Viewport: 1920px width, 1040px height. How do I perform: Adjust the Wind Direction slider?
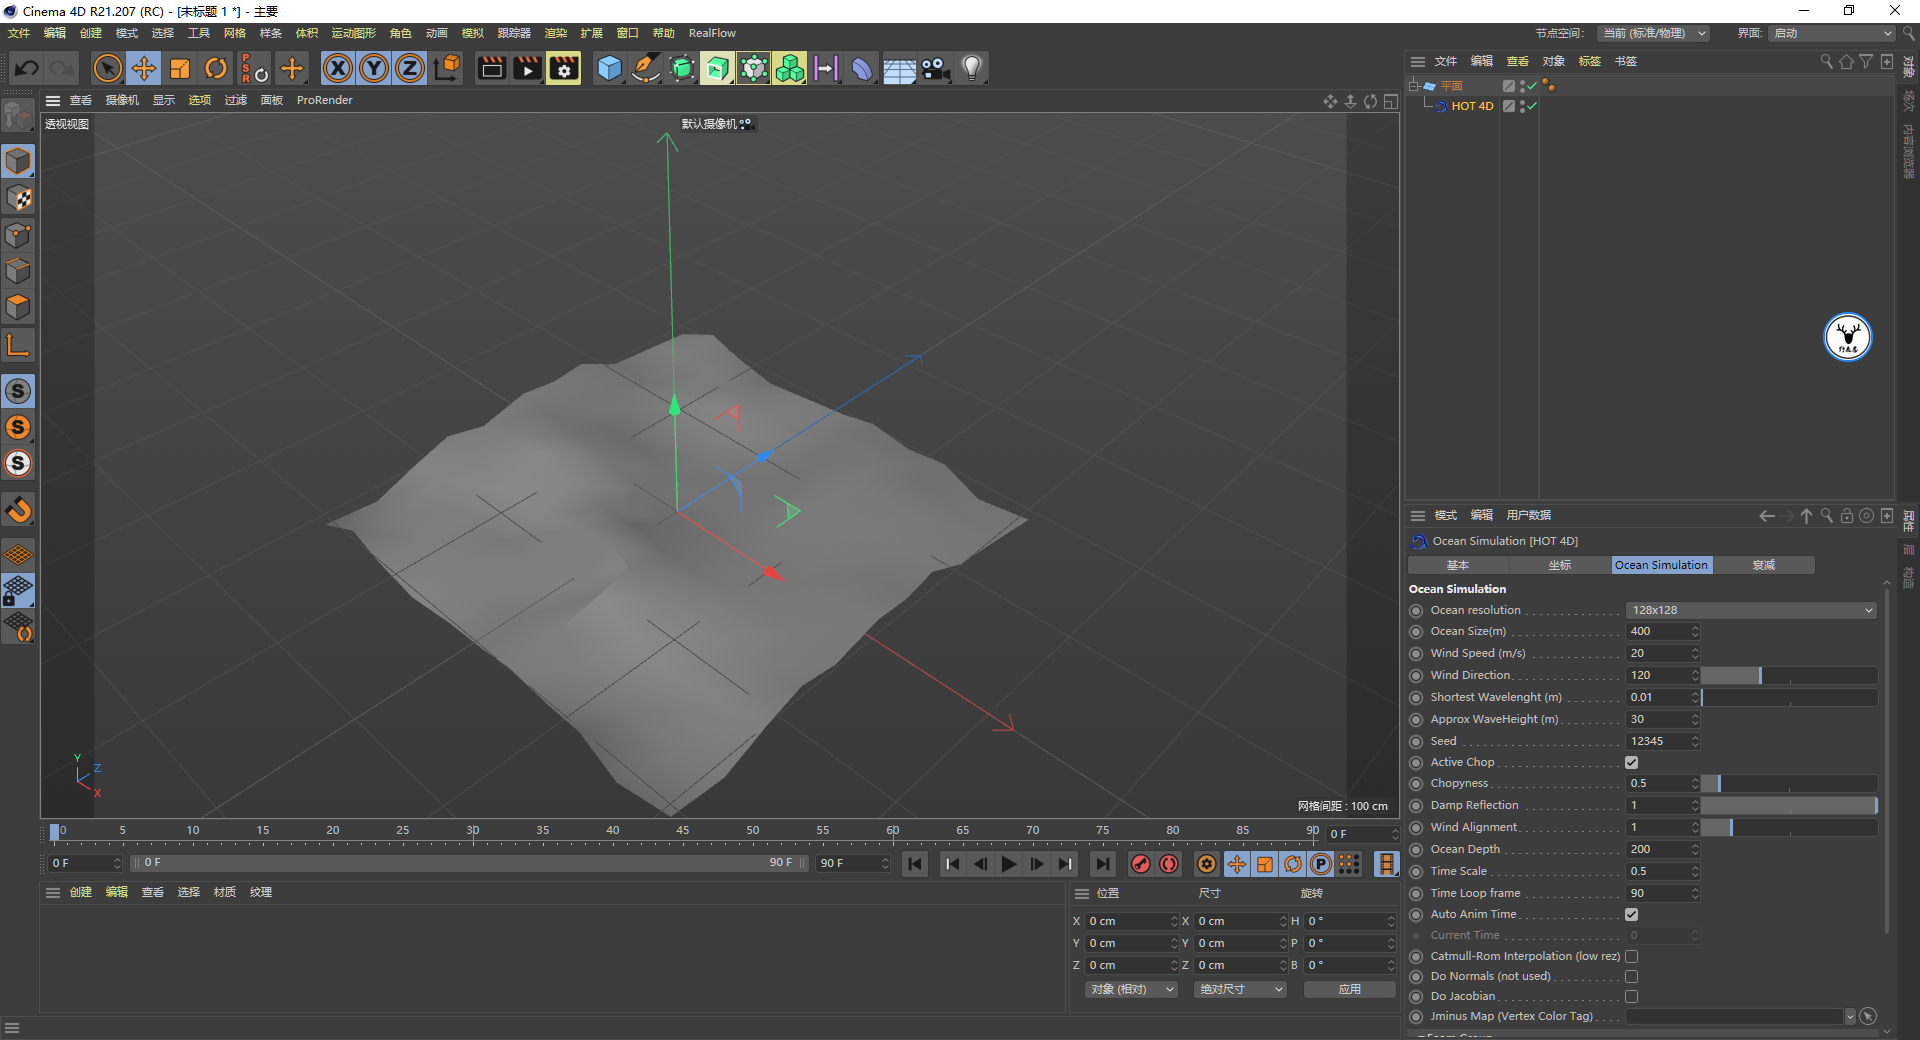pyautogui.click(x=1789, y=675)
